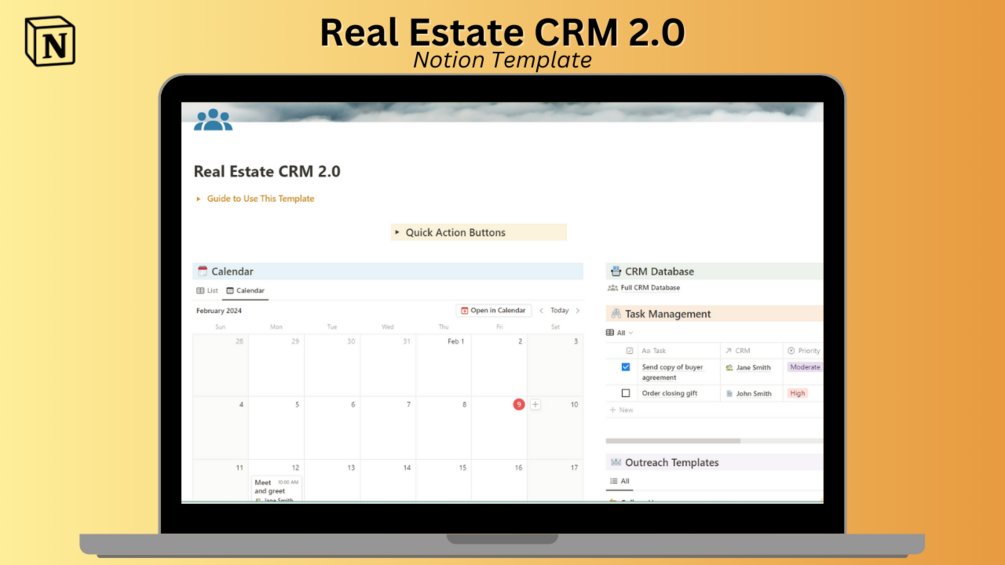This screenshot has width=1005, height=565.
Task: Click the plus icon beside day 9
Action: (x=535, y=404)
